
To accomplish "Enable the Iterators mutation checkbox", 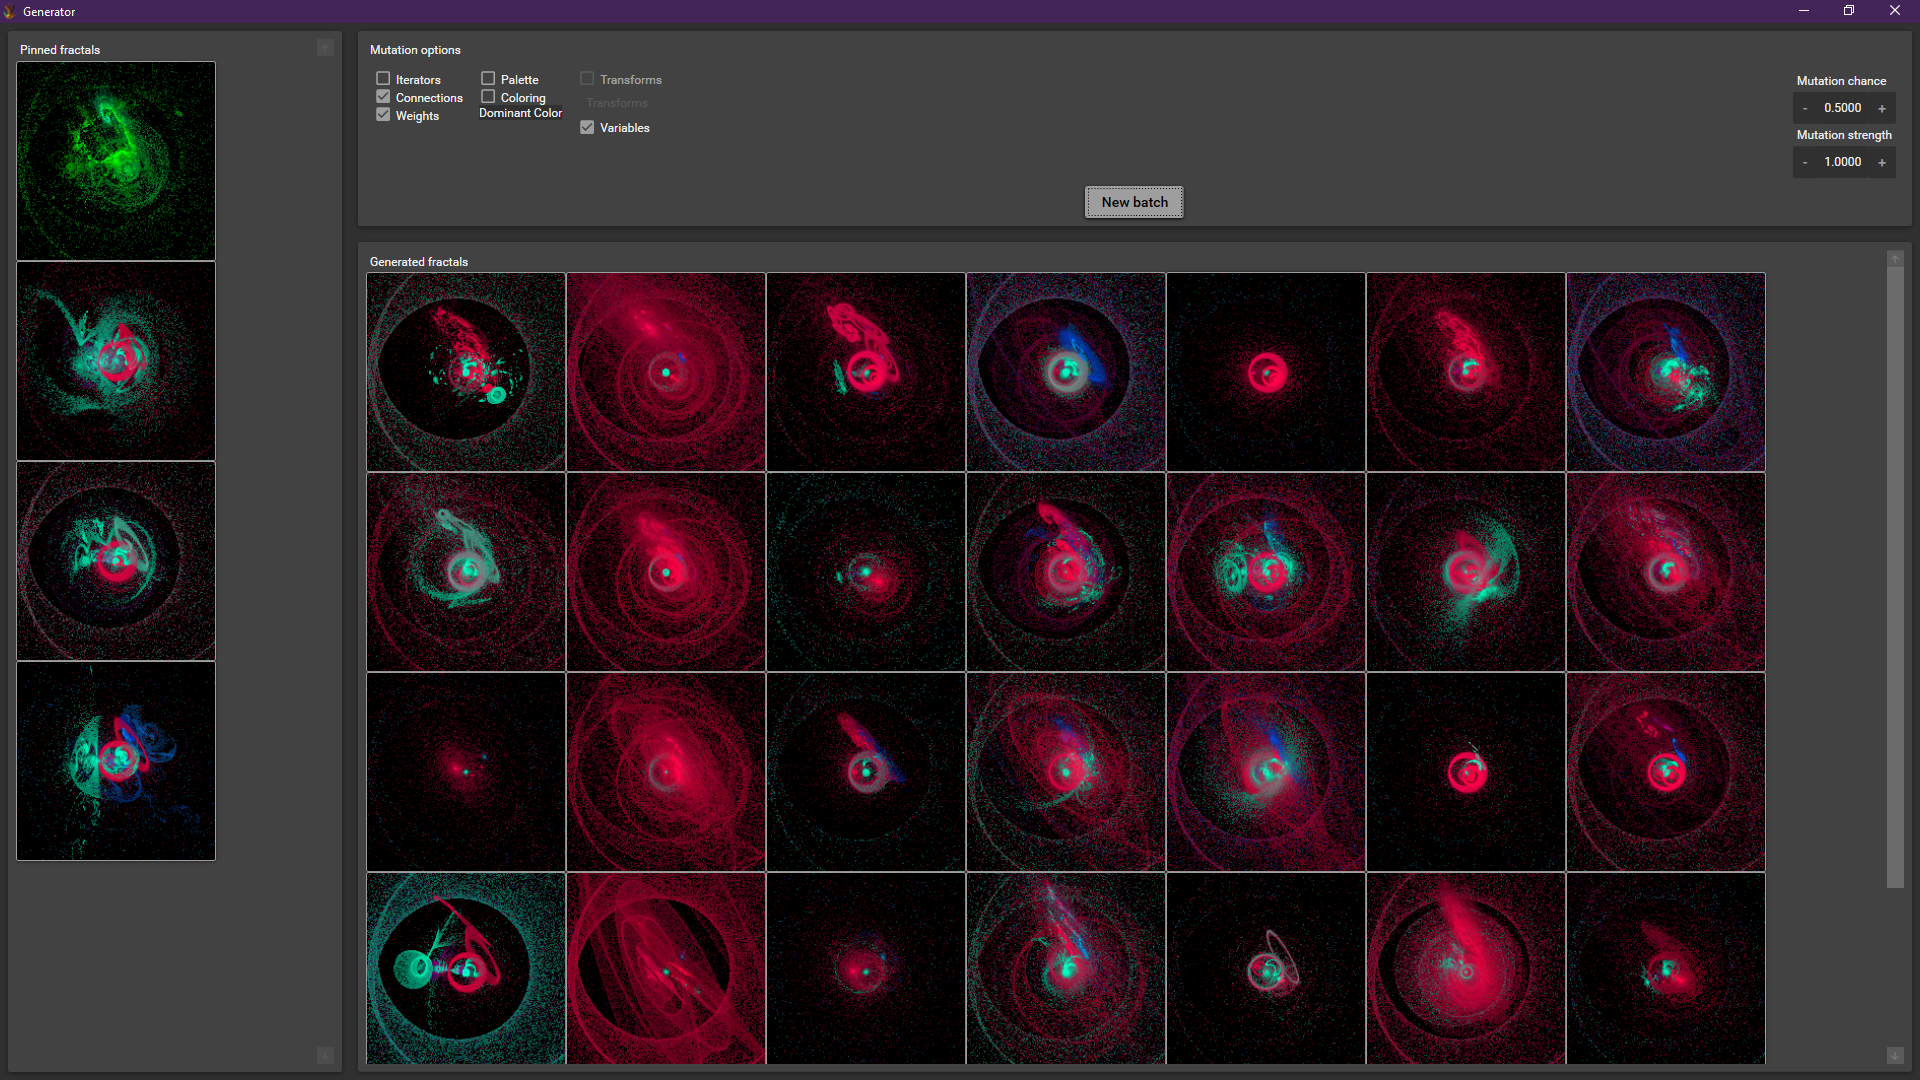I will [x=383, y=79].
